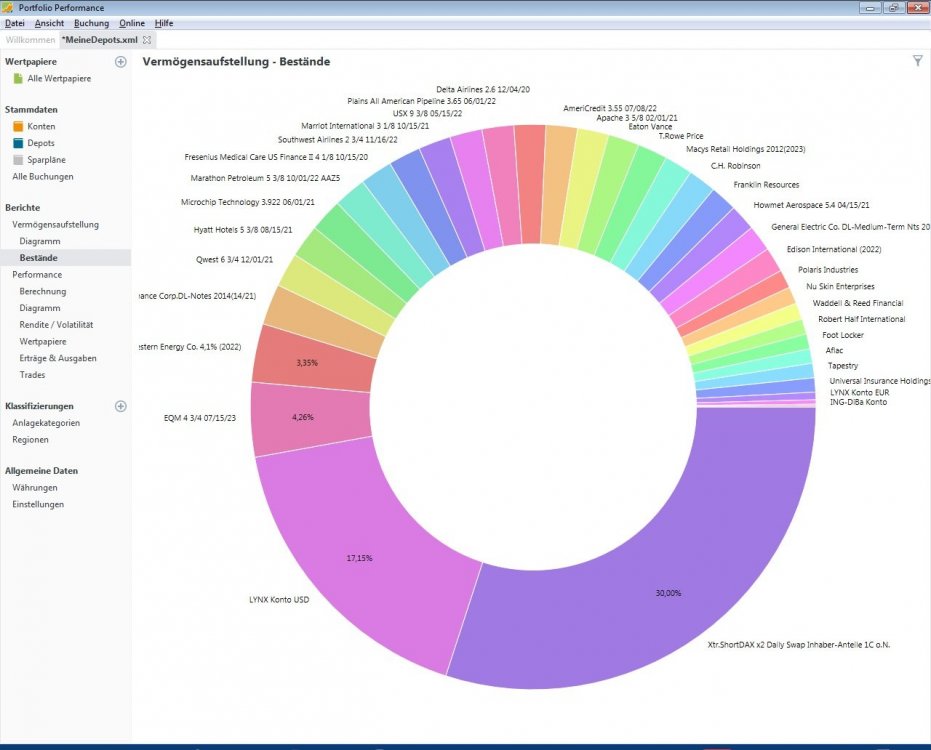Switch to the Willkommen tab
Image resolution: width=931 pixels, height=750 pixels.
30,40
